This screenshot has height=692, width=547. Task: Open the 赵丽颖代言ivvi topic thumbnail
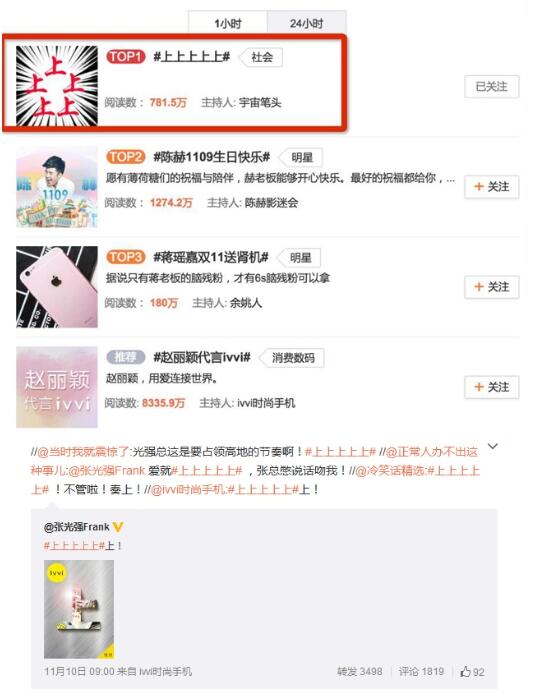[57, 387]
